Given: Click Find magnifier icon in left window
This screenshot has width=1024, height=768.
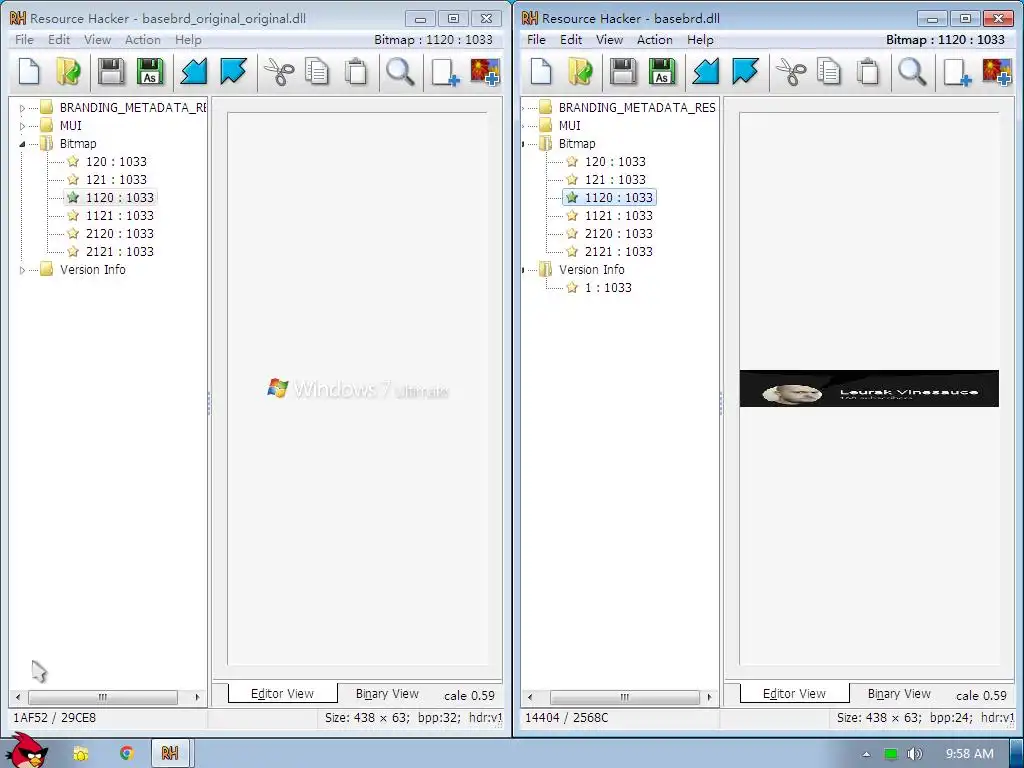Looking at the screenshot, I should (x=400, y=71).
